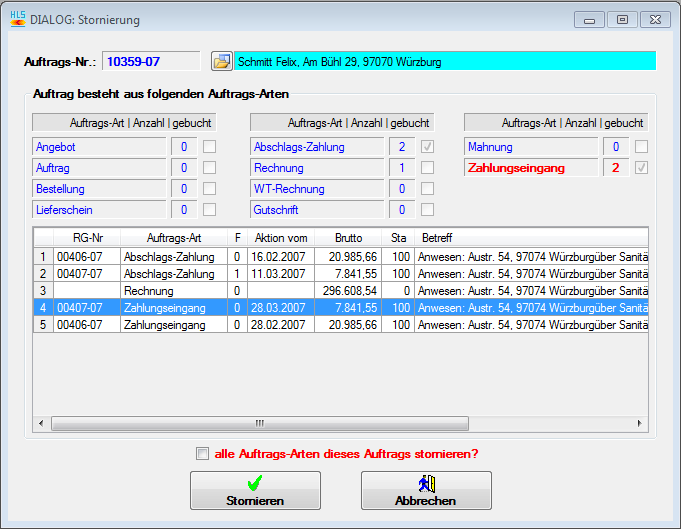The height and width of the screenshot is (529, 681).
Task: Click the Auftrags-Nr. field showing 10359-07
Action: 151,61
